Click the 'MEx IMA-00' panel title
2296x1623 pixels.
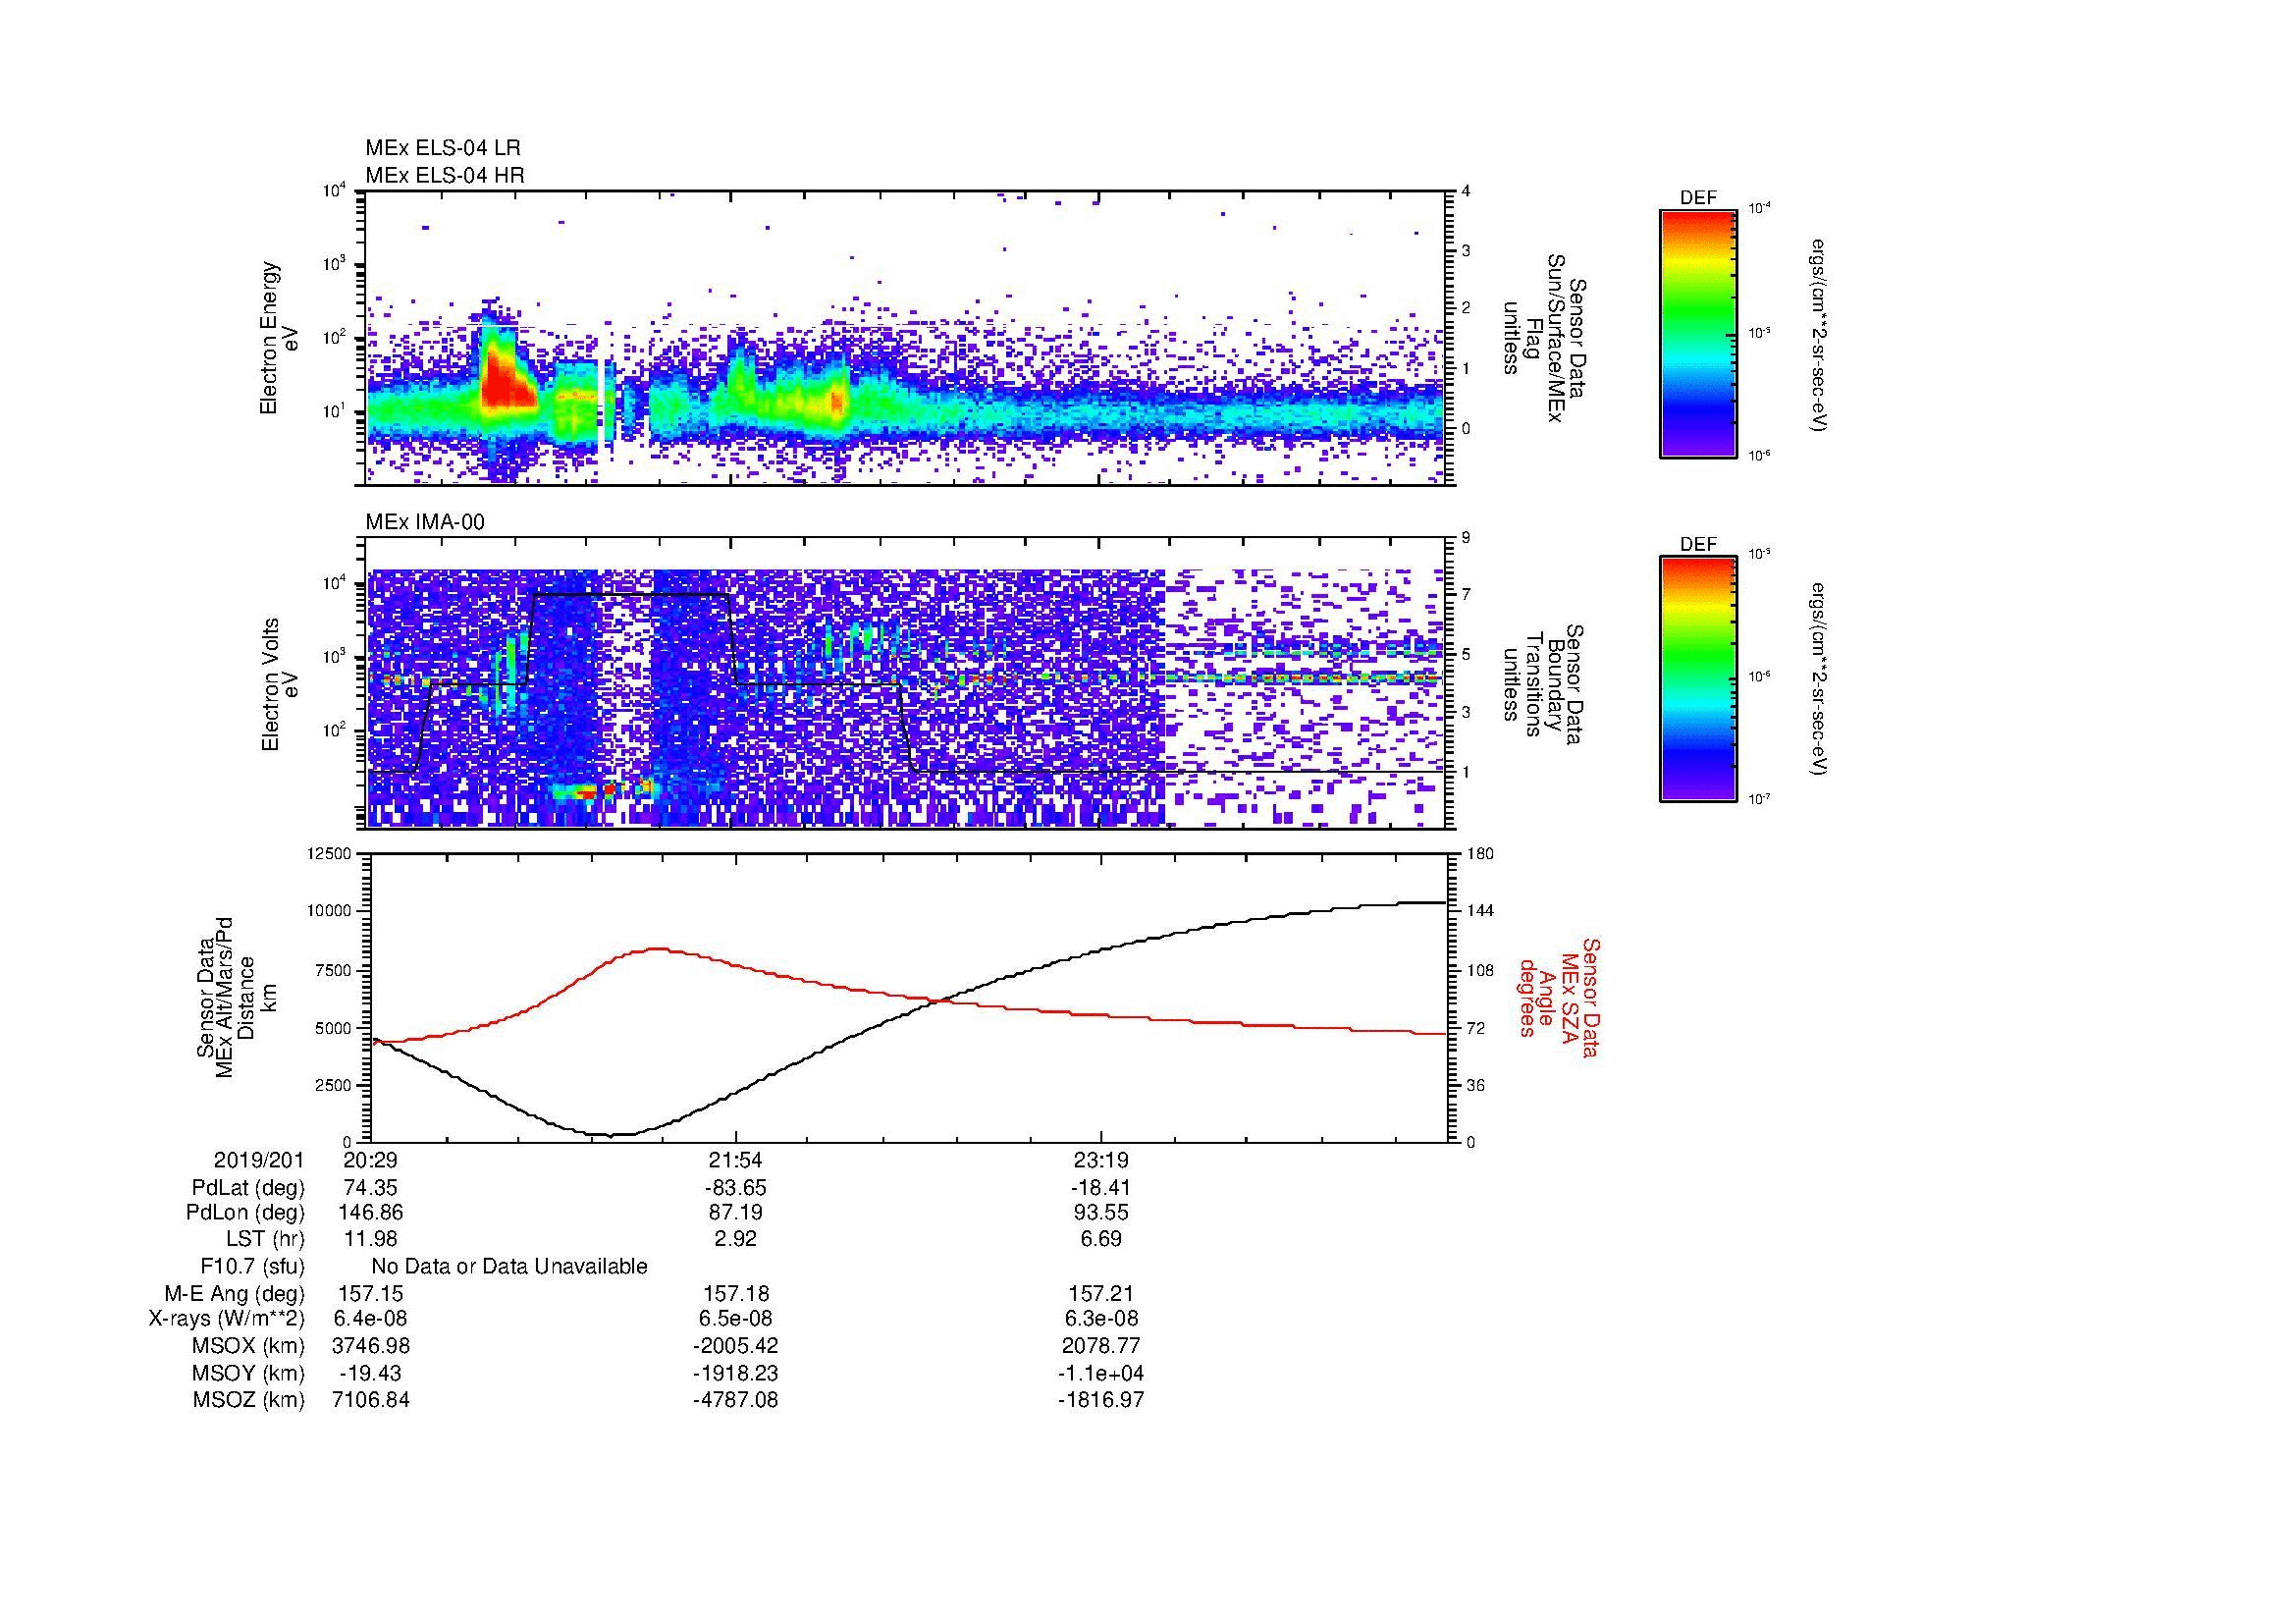pos(425,522)
